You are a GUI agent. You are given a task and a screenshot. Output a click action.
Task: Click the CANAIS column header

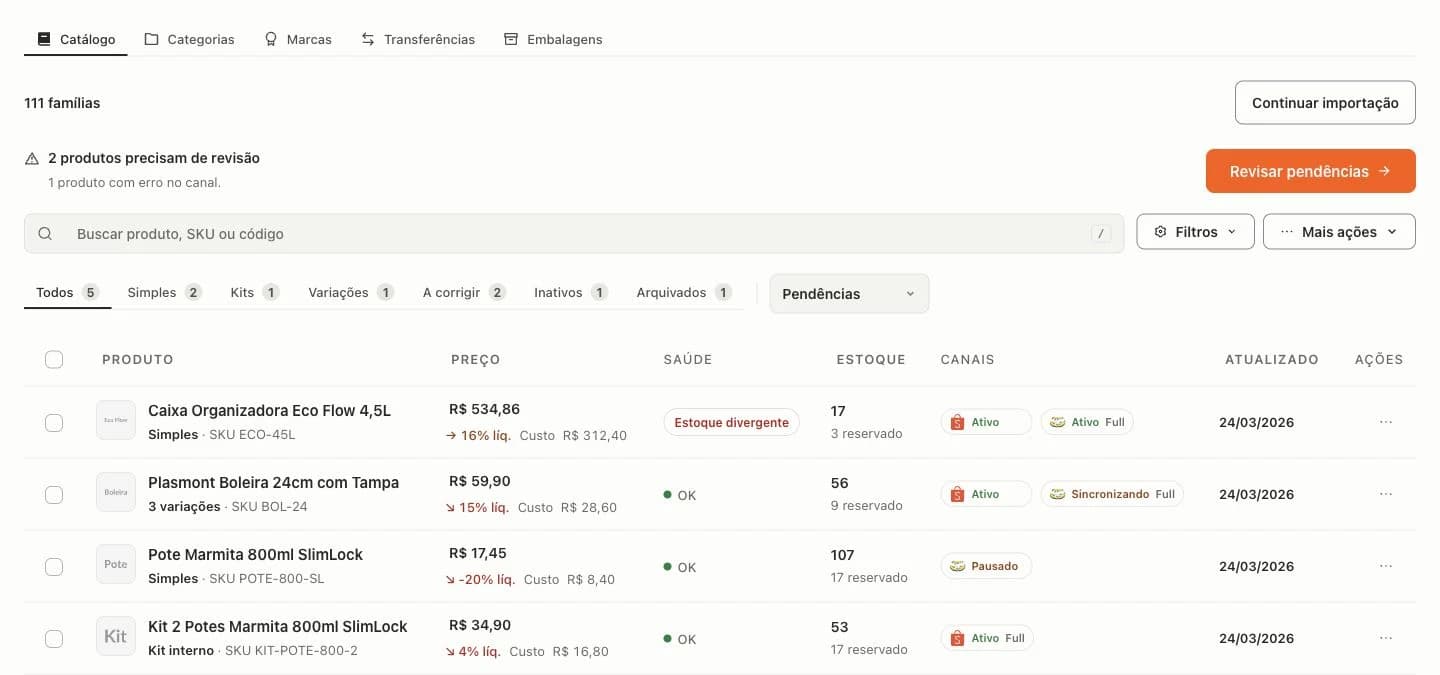pyautogui.click(x=968, y=359)
